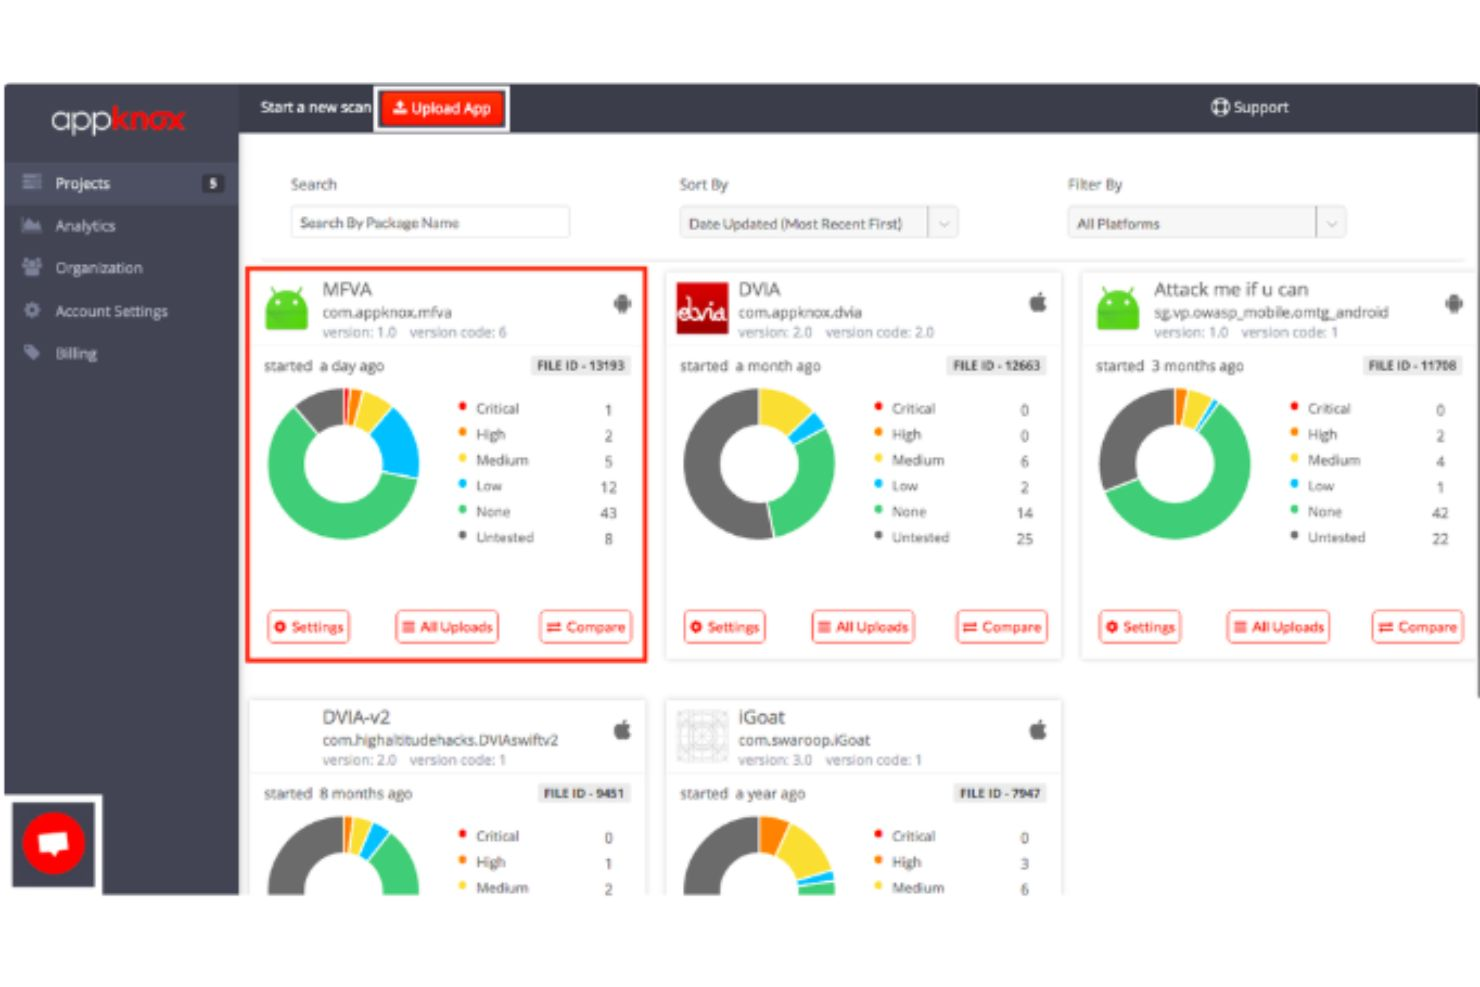
Task: View All Uploads for MFVA
Action: pyautogui.click(x=447, y=627)
